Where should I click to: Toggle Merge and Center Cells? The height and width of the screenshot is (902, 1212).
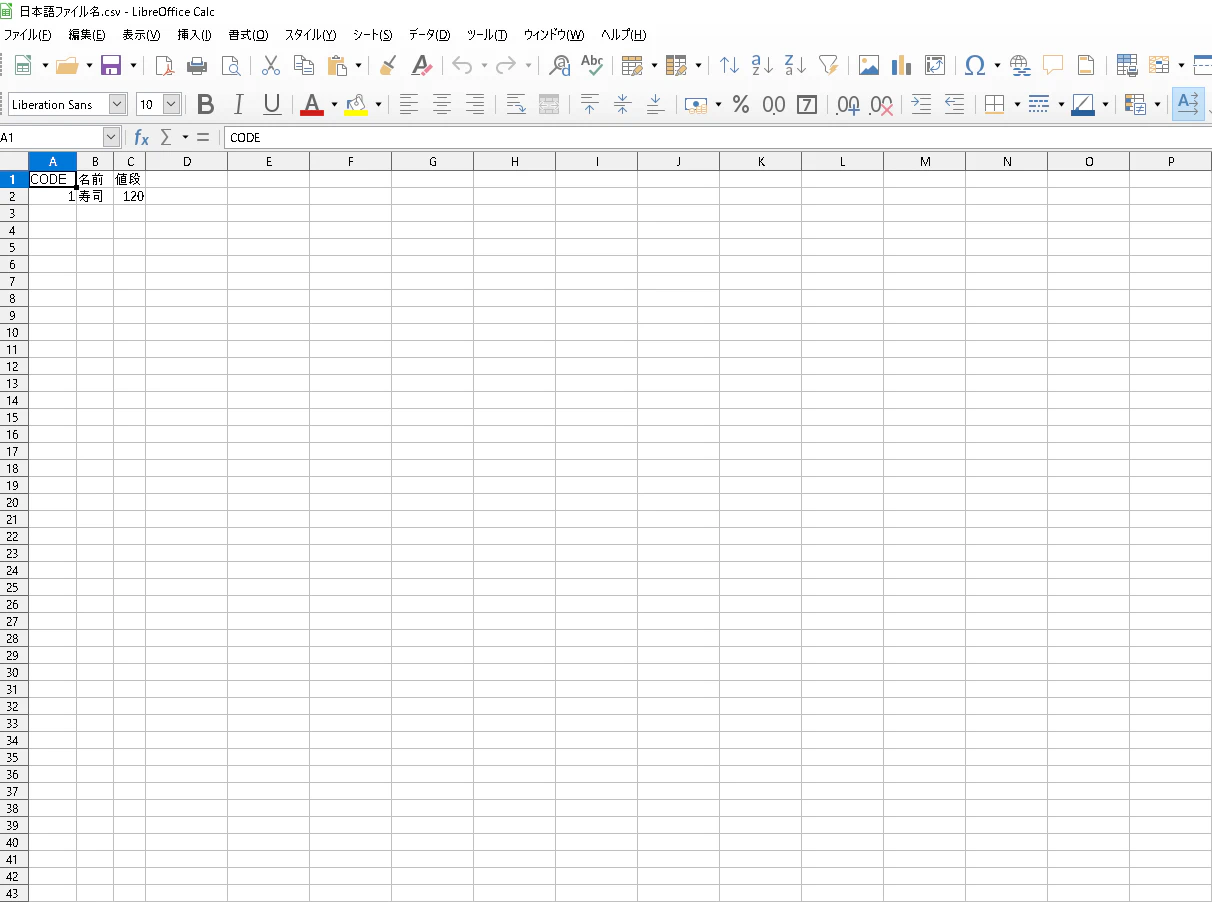(x=549, y=104)
